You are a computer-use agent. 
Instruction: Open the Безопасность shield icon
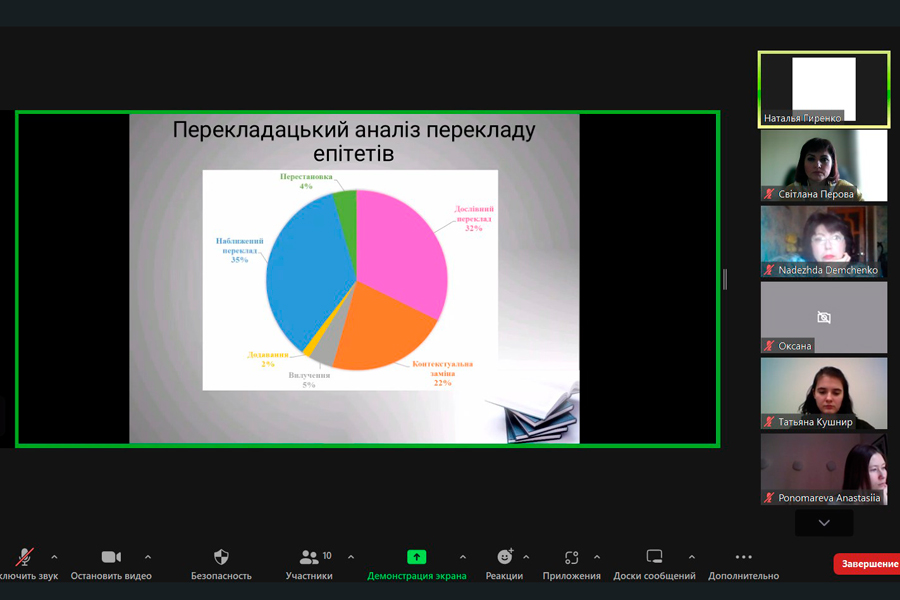pos(221,557)
